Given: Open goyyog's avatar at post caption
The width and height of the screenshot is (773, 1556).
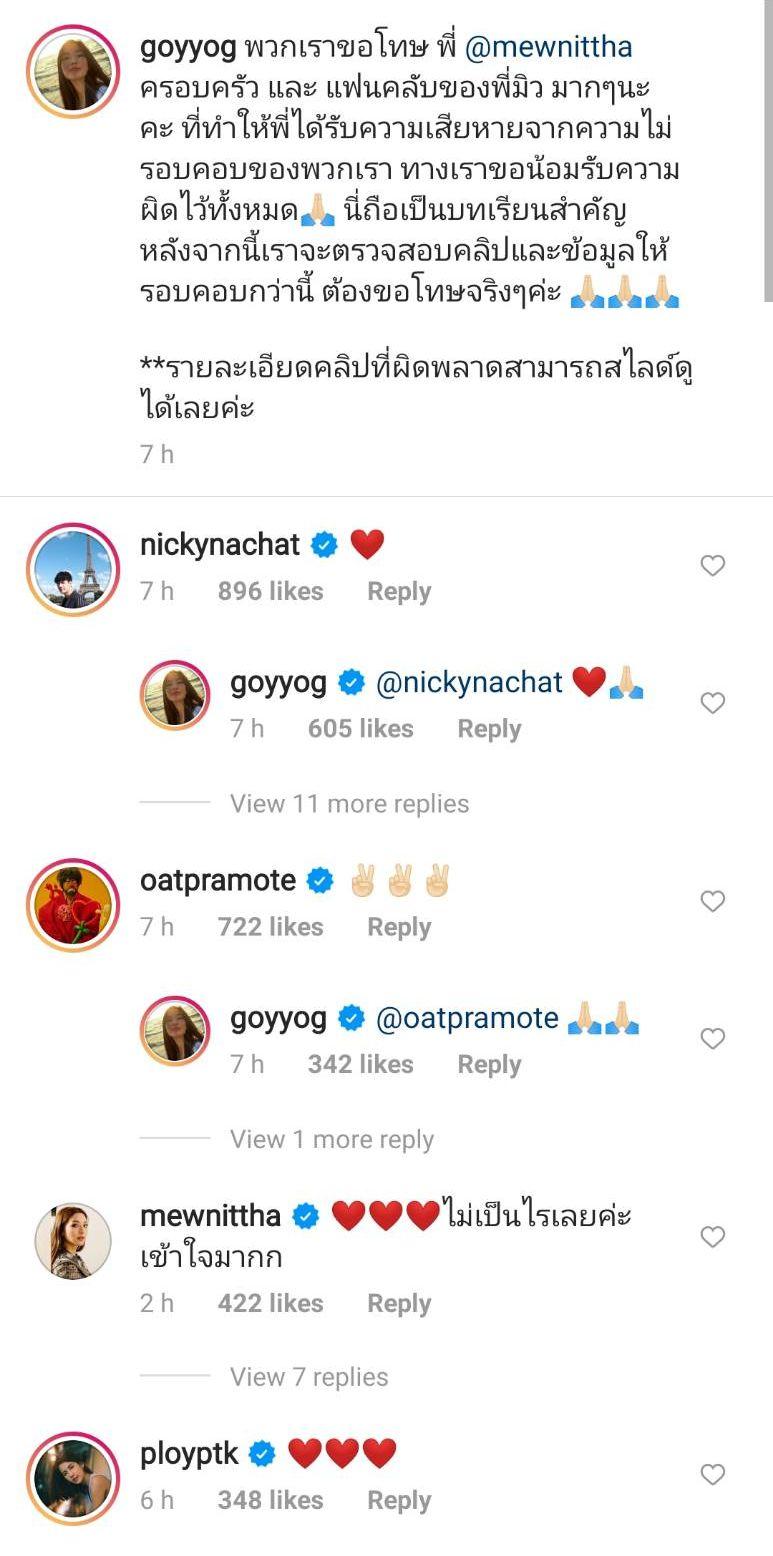Looking at the screenshot, I should [x=73, y=74].
